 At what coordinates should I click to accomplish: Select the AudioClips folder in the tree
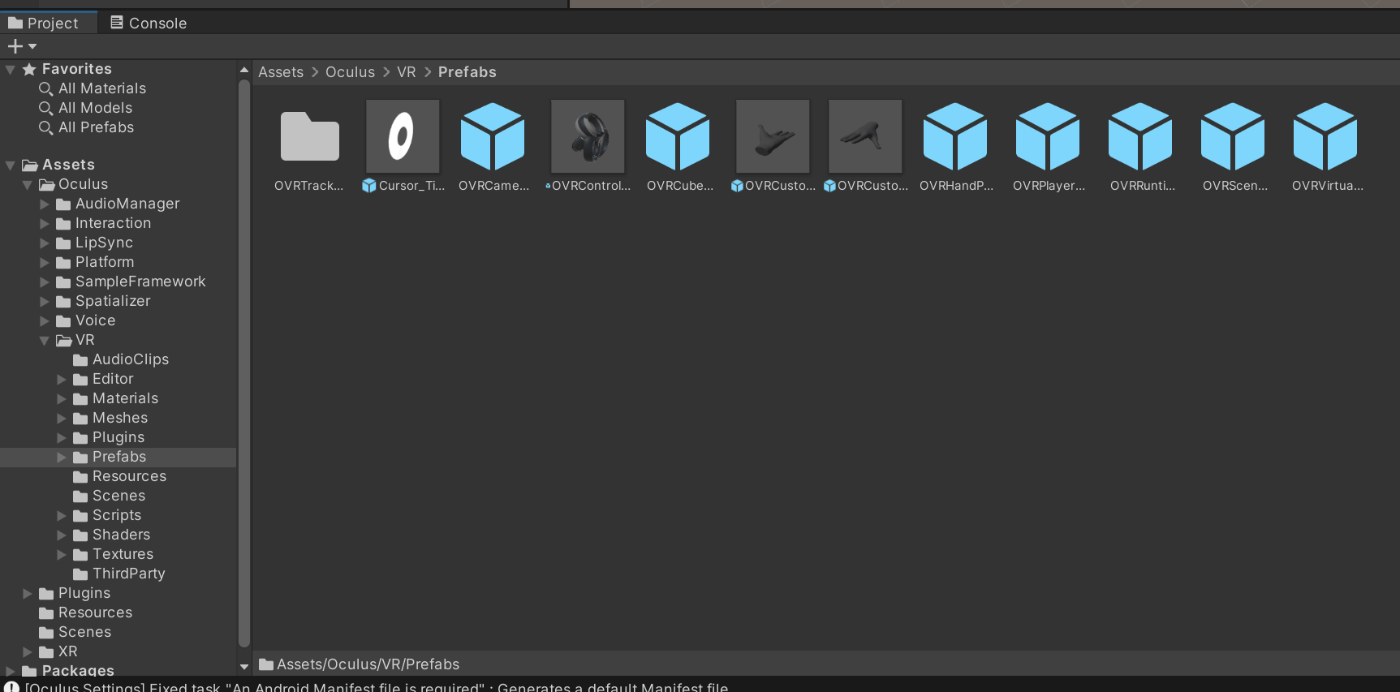click(120, 359)
